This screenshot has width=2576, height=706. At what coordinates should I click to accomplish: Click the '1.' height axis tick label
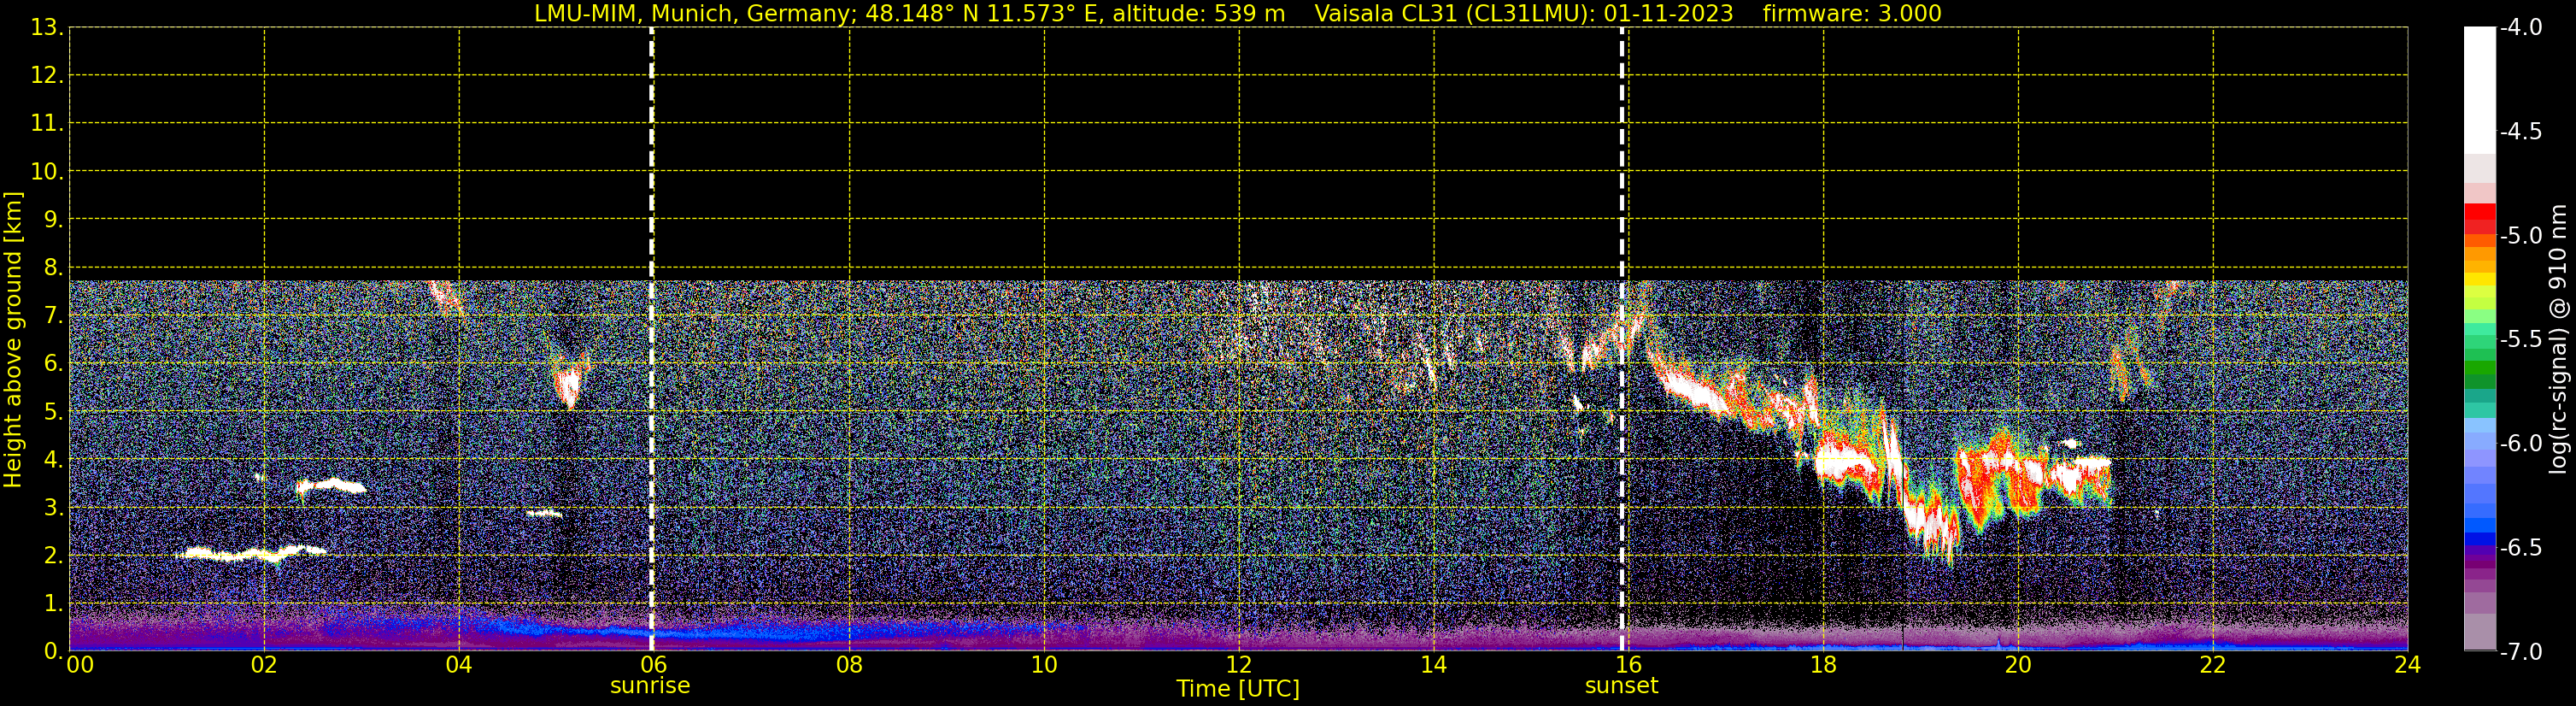coord(53,604)
